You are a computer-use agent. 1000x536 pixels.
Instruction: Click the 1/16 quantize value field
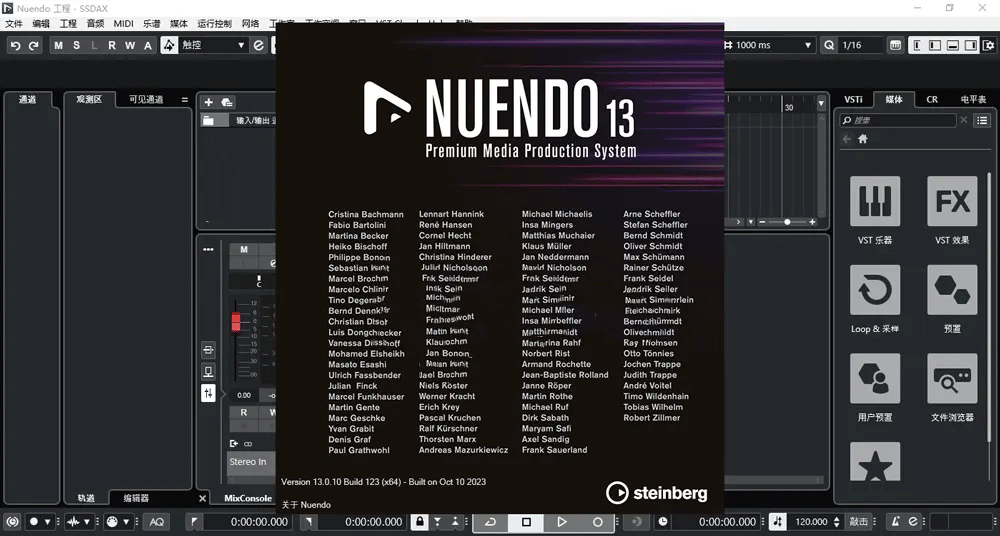pos(860,45)
